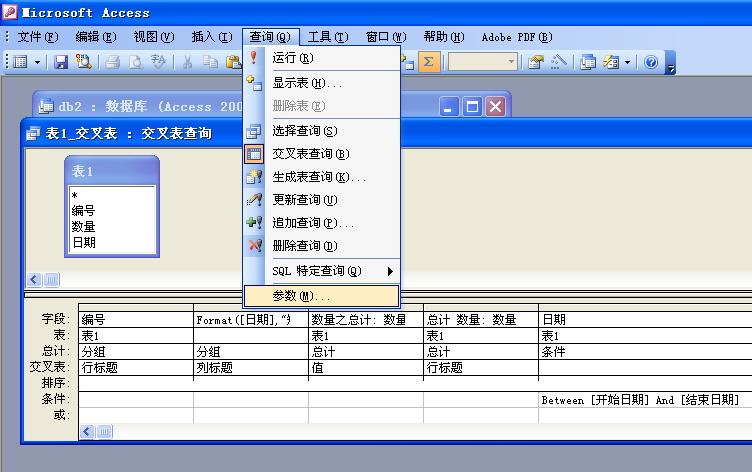Open the New Object dropdown arrow
Image resolution: width=752 pixels, height=472 pixels.
[627, 62]
